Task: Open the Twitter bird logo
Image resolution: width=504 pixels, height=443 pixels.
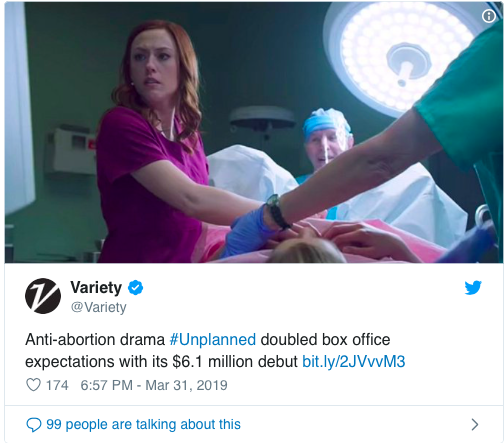Action: point(473,288)
